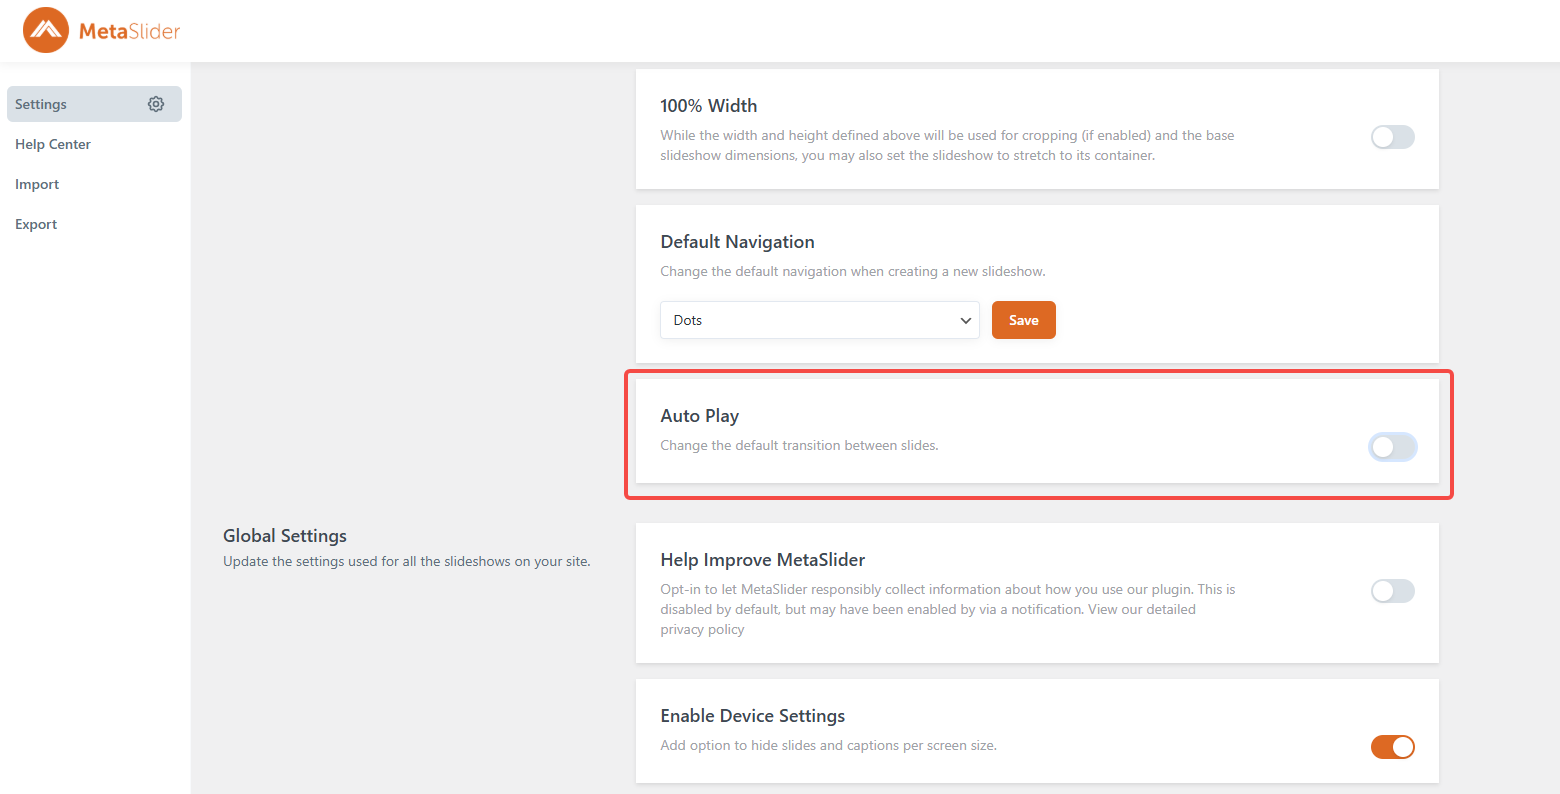Disable the Enable Device Settings toggle
Screen dimensions: 1560x794
click(x=1392, y=747)
